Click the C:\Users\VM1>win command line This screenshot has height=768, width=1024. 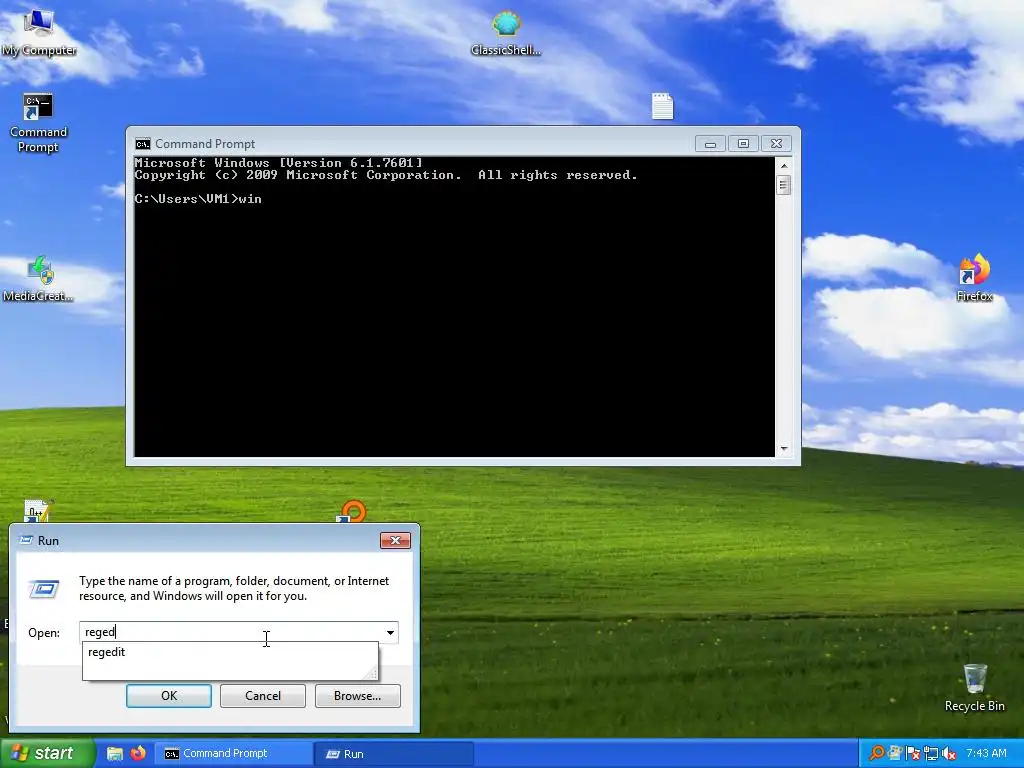click(198, 199)
